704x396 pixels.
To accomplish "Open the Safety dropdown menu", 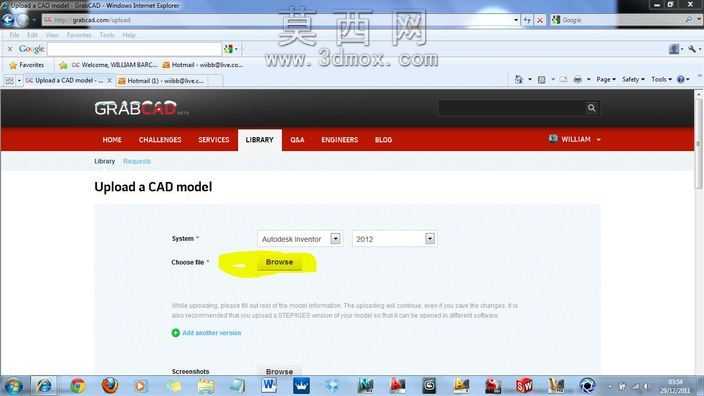I will [633, 79].
